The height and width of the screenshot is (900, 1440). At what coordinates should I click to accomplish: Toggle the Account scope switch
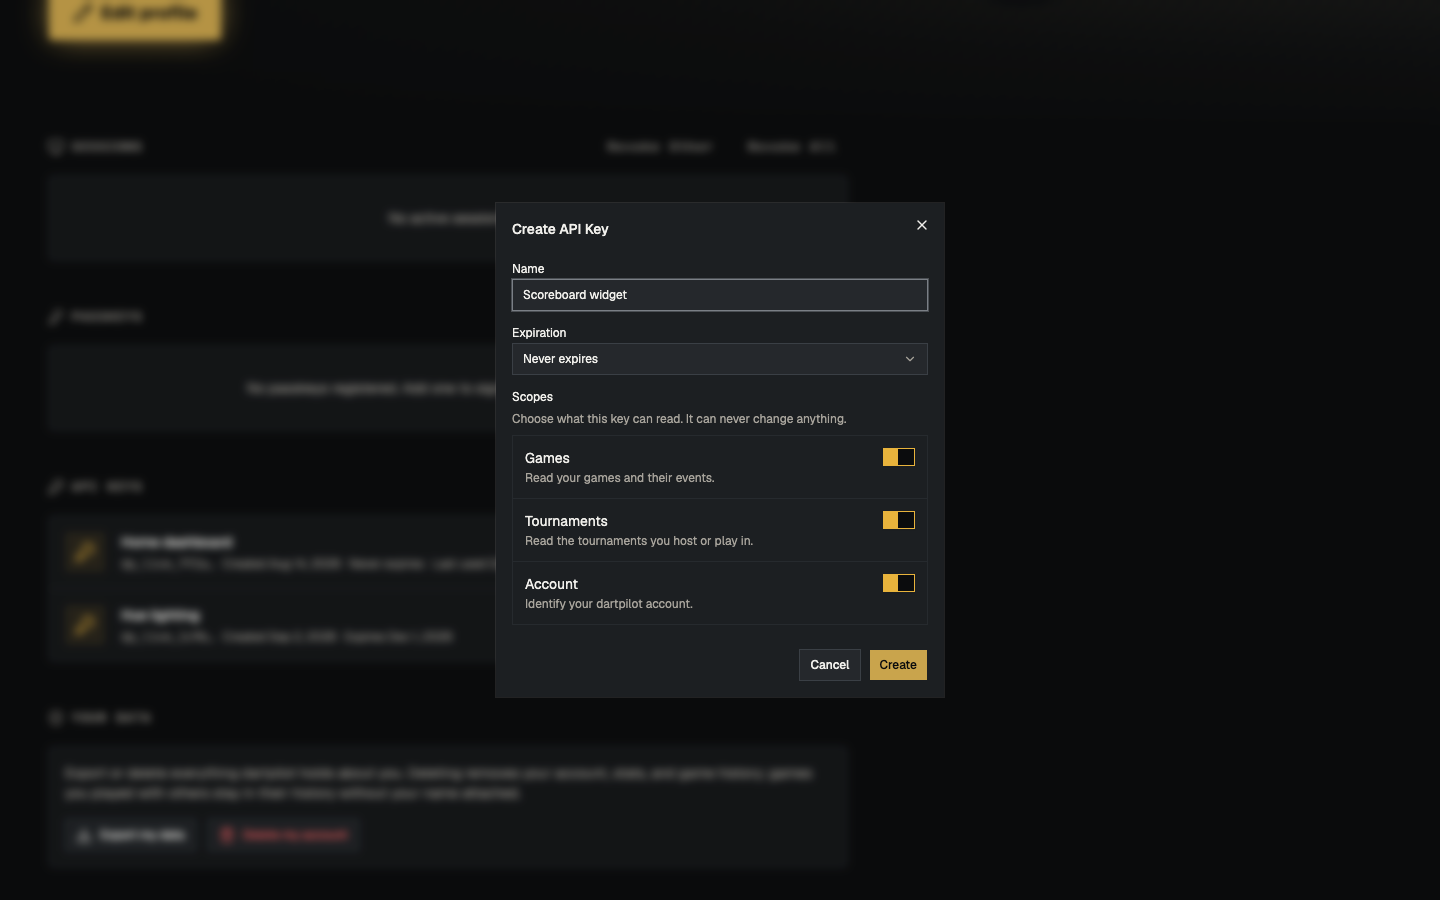point(899,583)
